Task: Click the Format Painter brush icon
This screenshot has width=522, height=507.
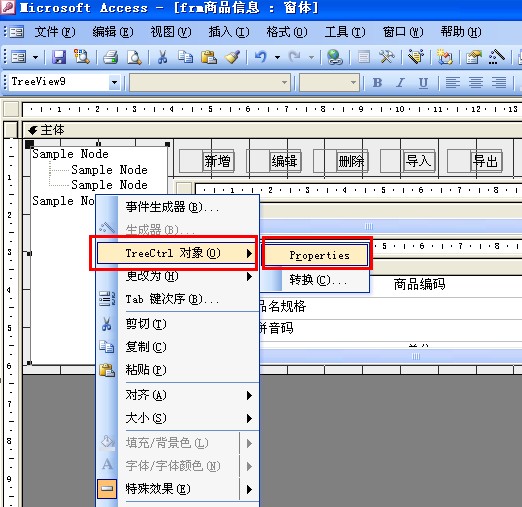Action: pyautogui.click(x=232, y=57)
